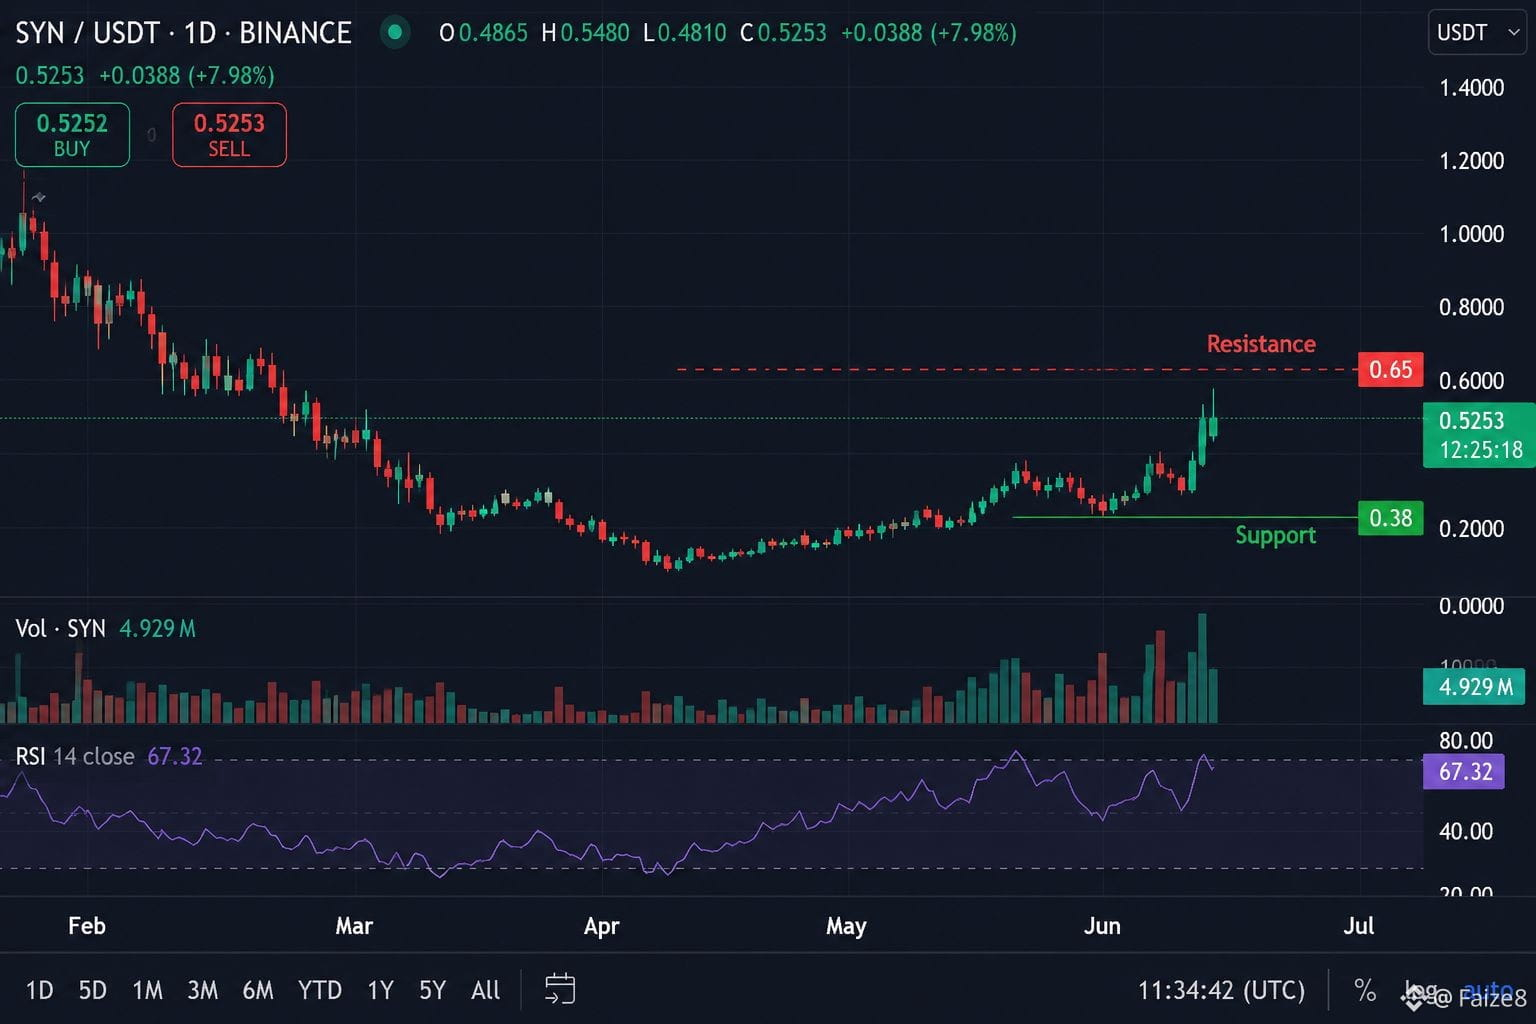Select the 6M time range
This screenshot has width=1536, height=1024.
(257, 990)
